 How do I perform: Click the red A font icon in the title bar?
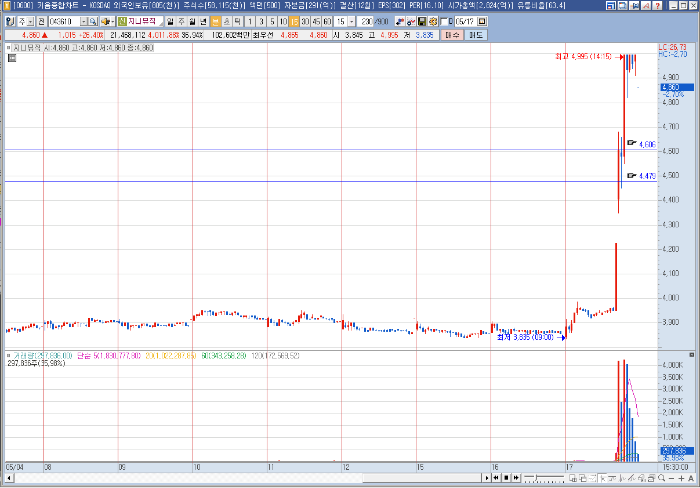(x=646, y=6)
